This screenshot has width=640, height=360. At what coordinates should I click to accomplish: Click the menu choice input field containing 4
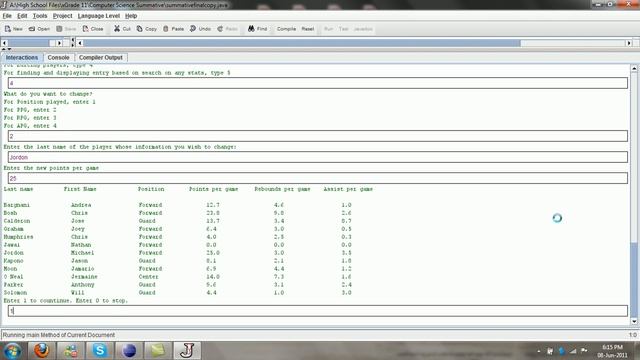point(318,83)
